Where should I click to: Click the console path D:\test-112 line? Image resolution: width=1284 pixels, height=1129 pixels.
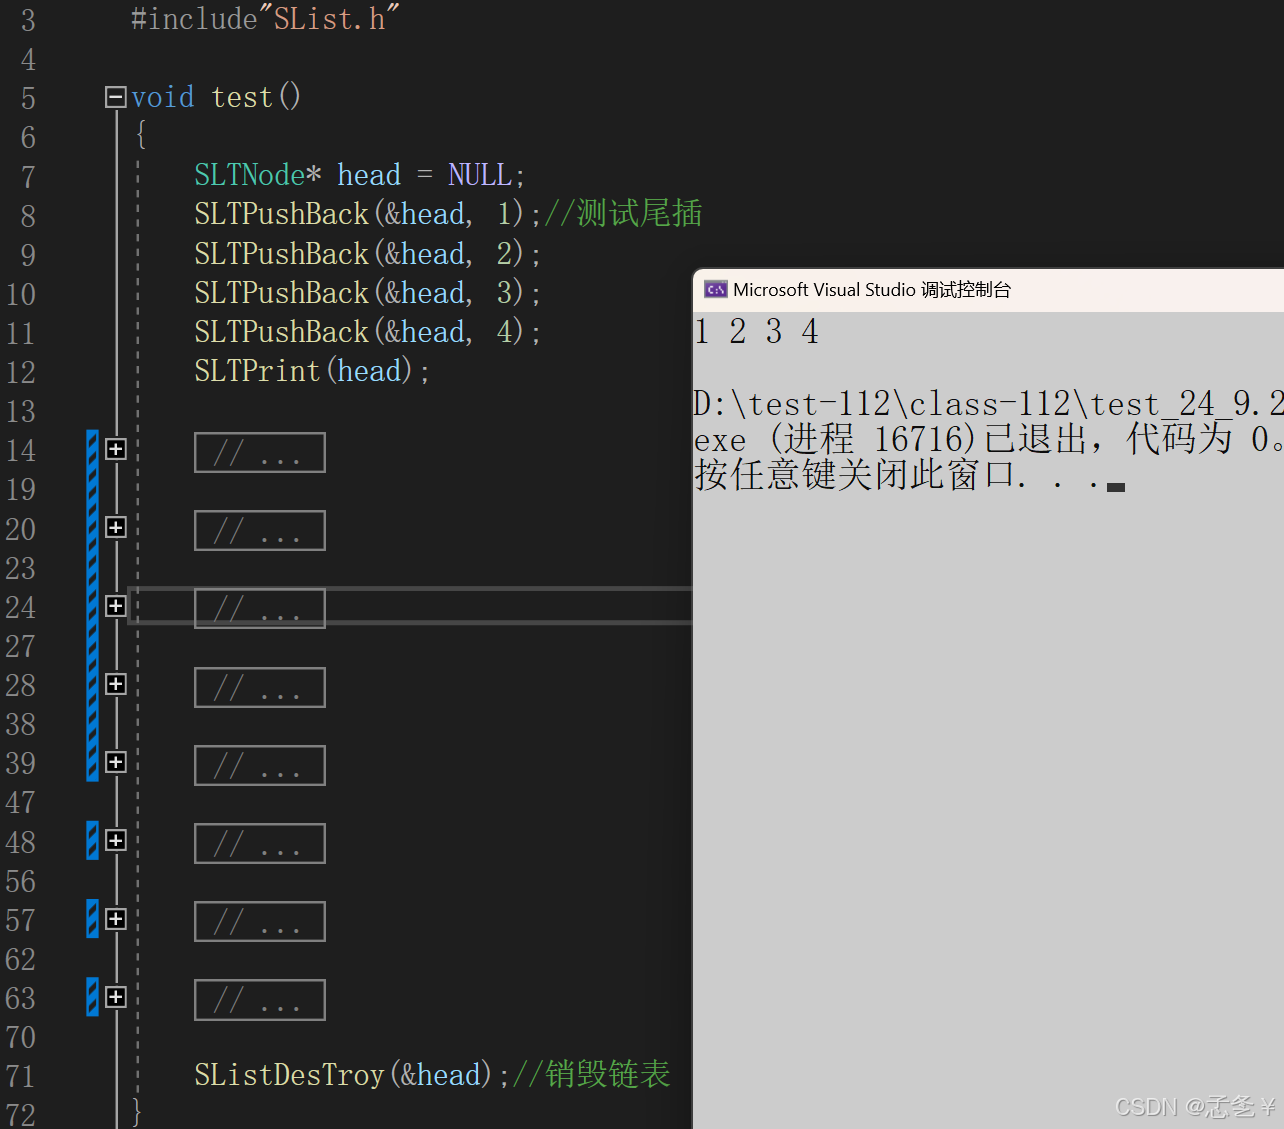(988, 404)
